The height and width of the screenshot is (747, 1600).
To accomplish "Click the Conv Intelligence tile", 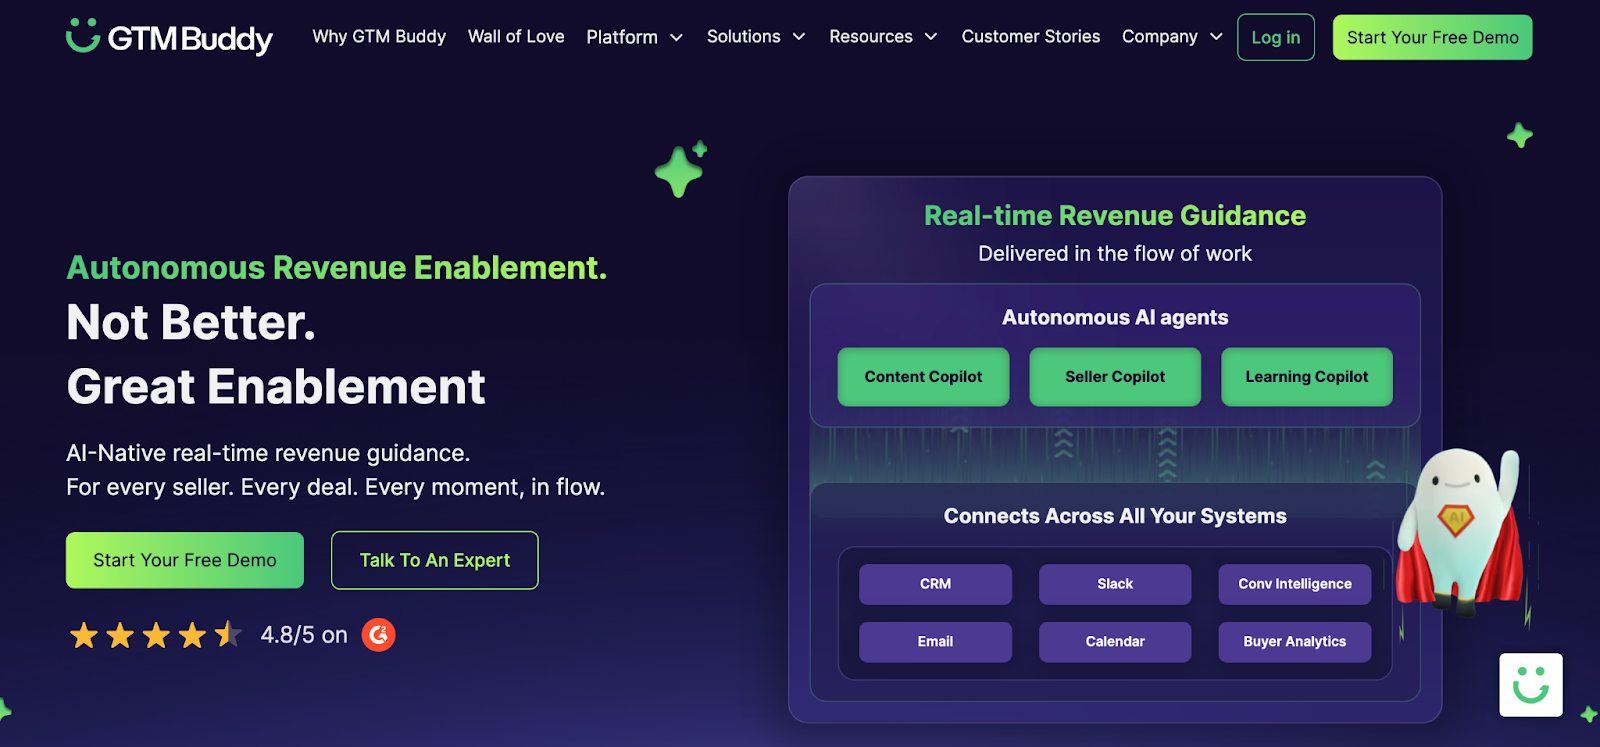I will [1295, 584].
